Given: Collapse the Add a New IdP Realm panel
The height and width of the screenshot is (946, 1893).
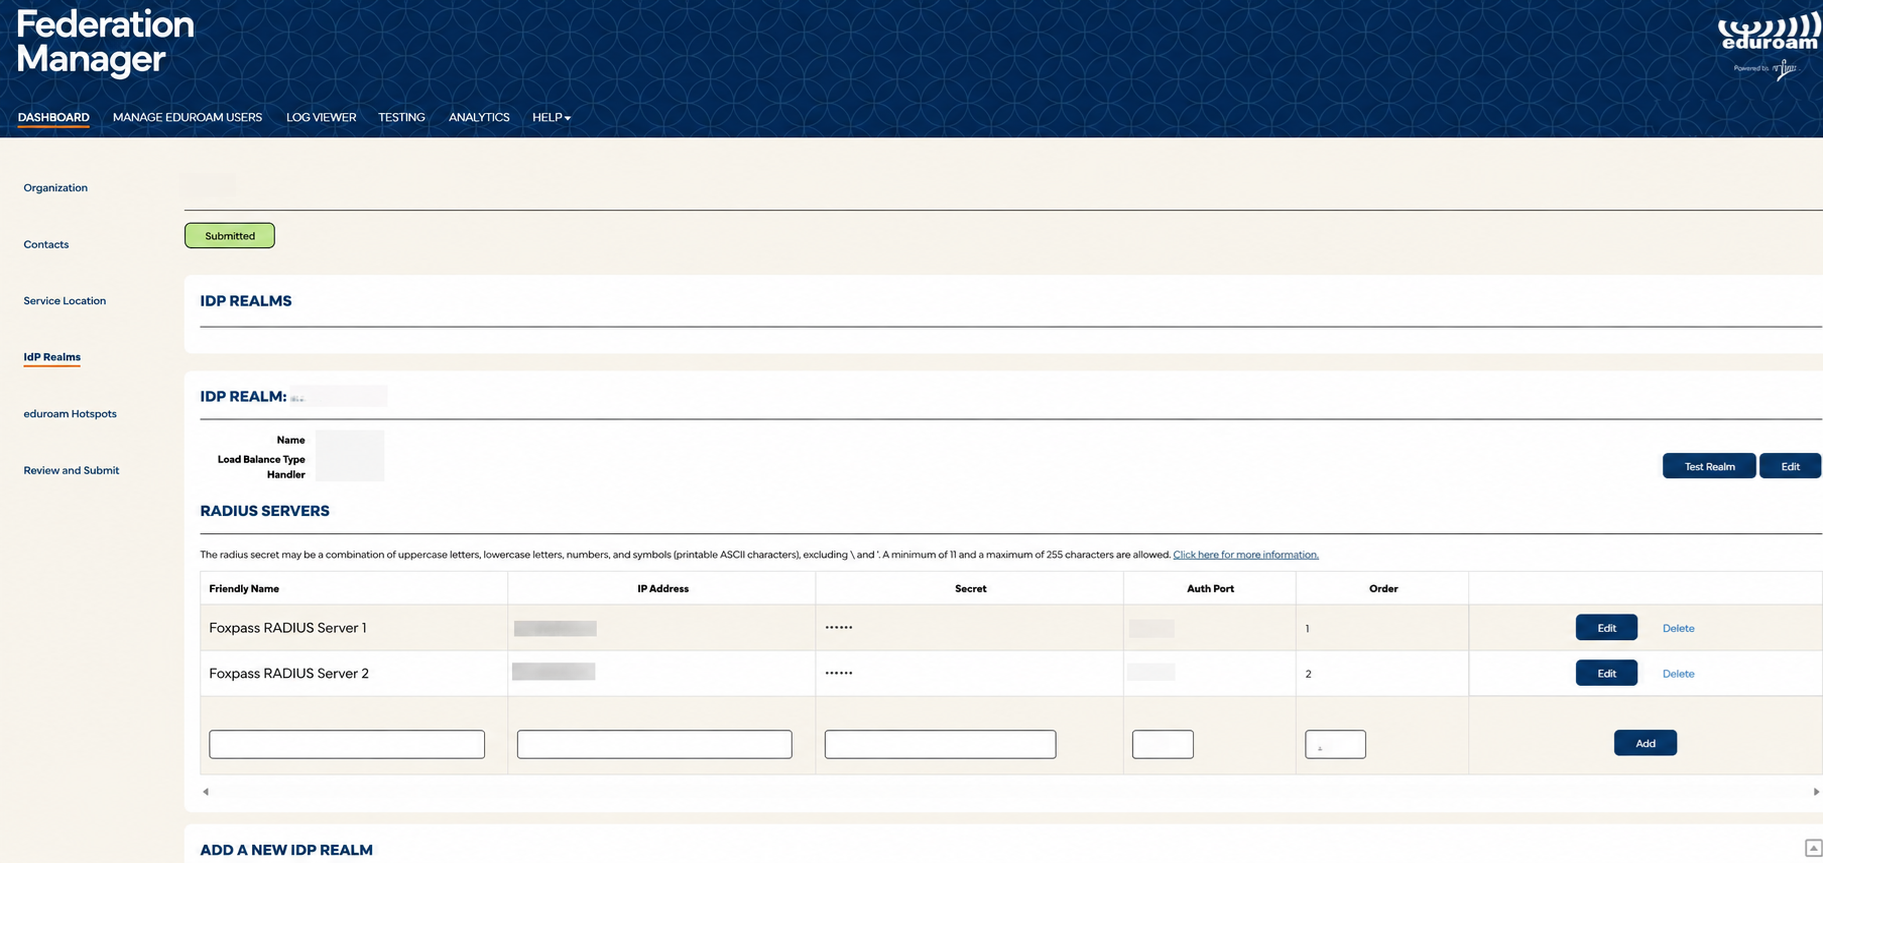Looking at the screenshot, I should 1813,848.
